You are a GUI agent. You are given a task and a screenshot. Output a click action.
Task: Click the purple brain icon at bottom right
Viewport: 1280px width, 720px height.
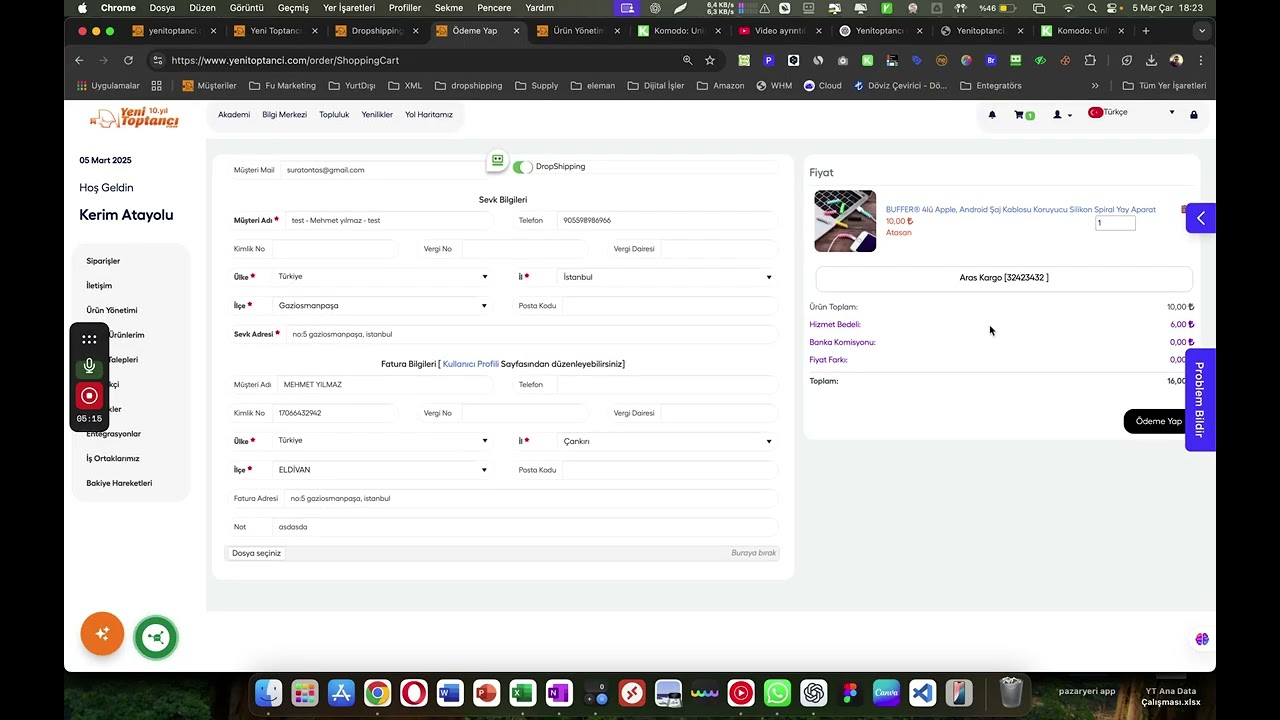[1202, 639]
